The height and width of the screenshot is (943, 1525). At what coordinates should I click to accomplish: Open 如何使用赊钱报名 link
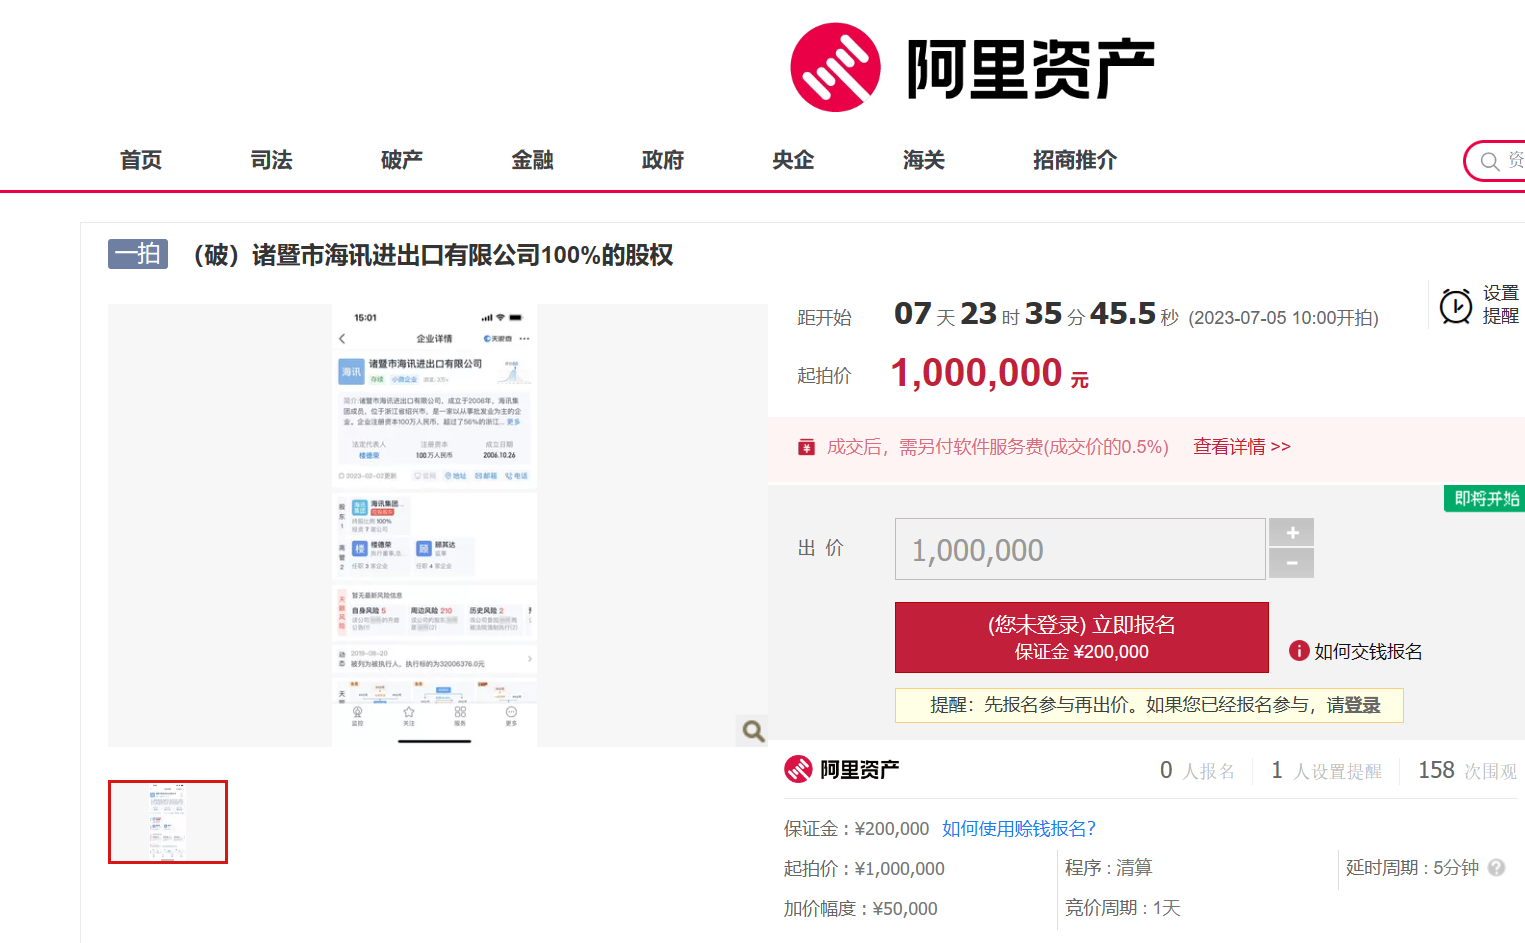point(1017,828)
